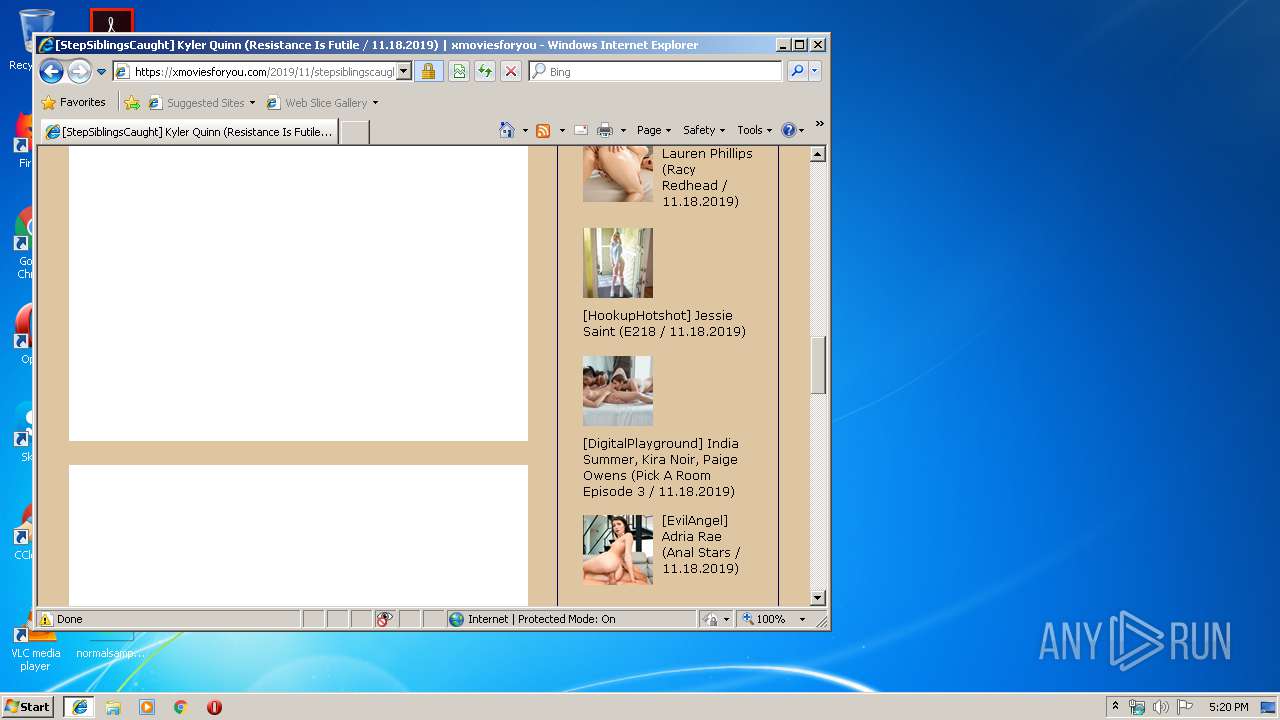Open the Suggested Sites link

pos(202,103)
